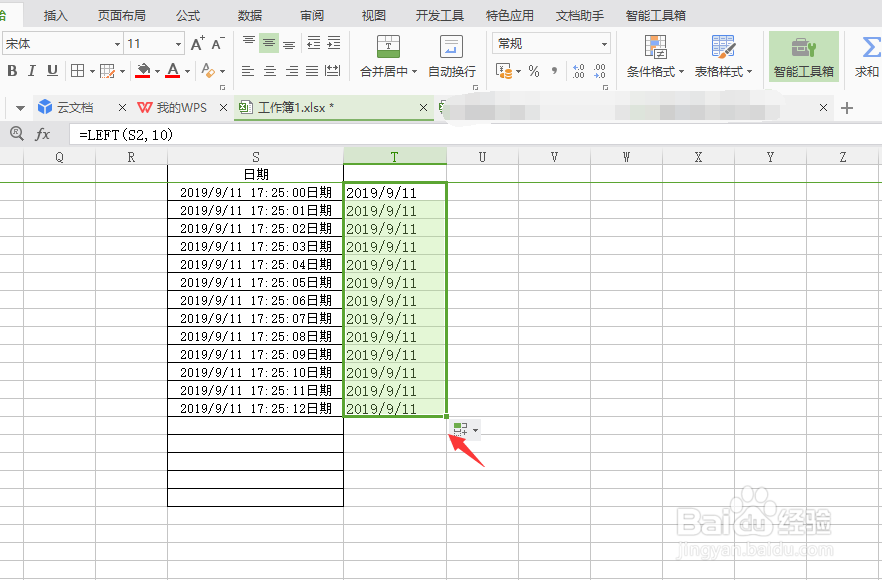
Task: Open the 审阅 ribbon tab
Action: coord(312,15)
